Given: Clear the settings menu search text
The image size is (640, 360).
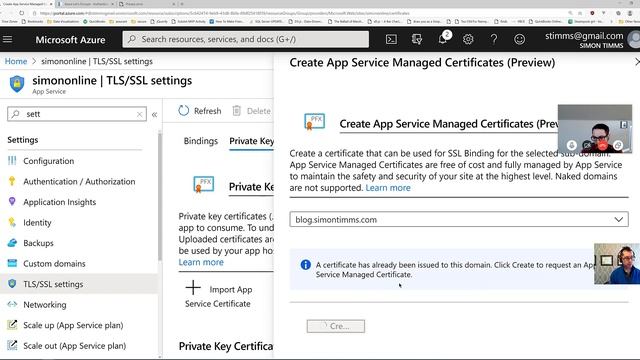Looking at the screenshot, I should (140, 114).
